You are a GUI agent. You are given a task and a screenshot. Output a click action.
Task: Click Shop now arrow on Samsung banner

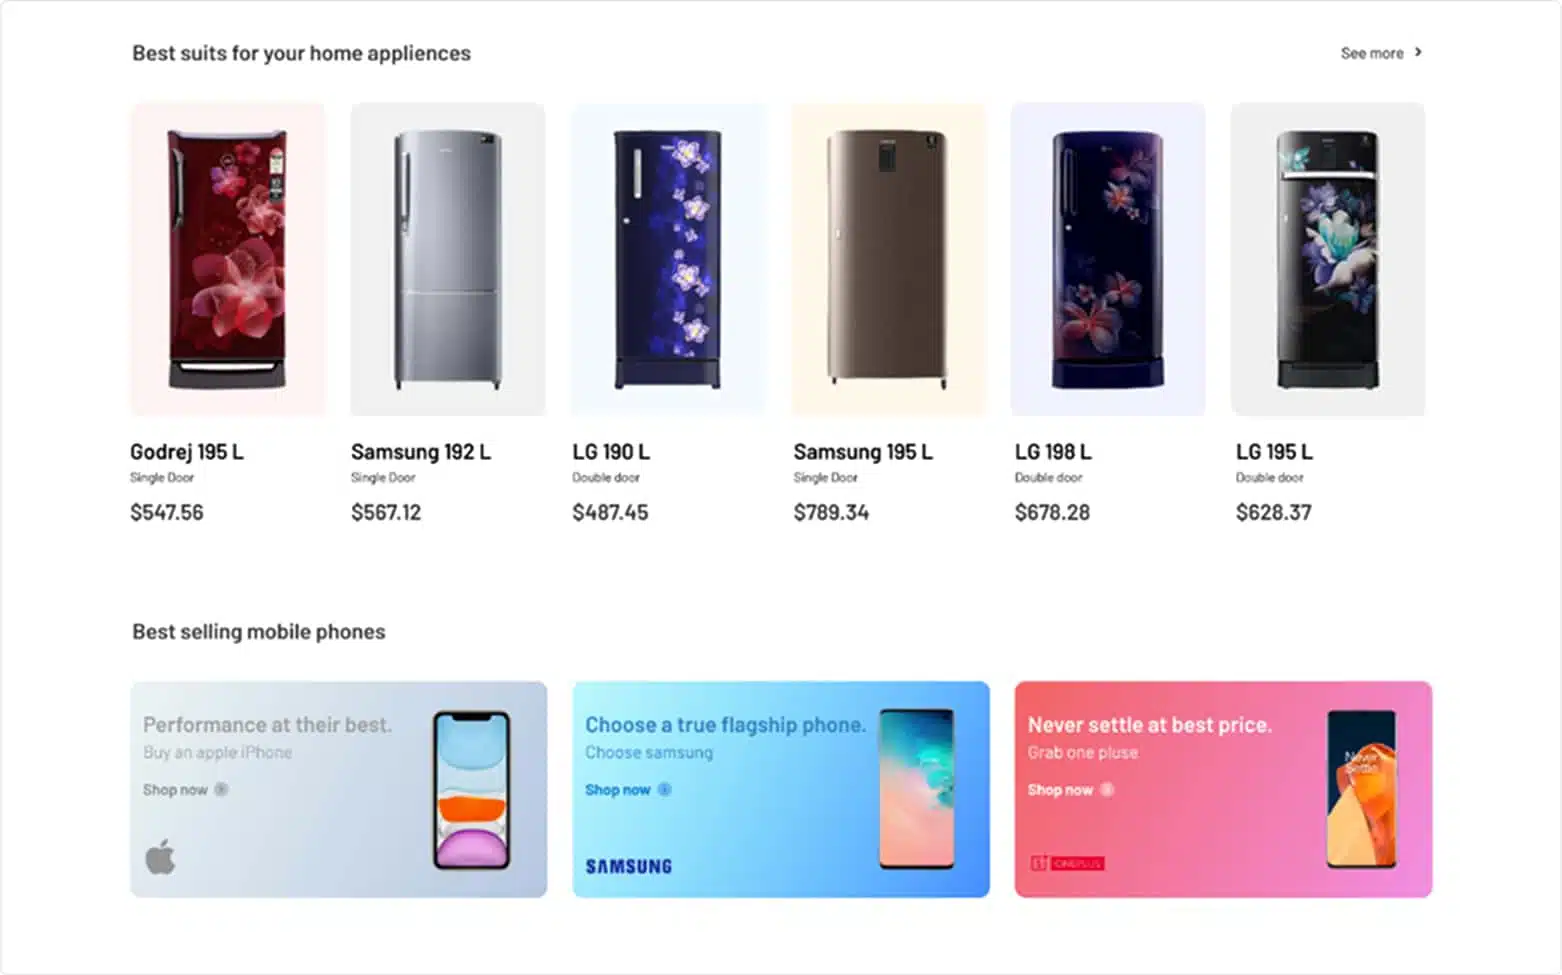coord(664,789)
